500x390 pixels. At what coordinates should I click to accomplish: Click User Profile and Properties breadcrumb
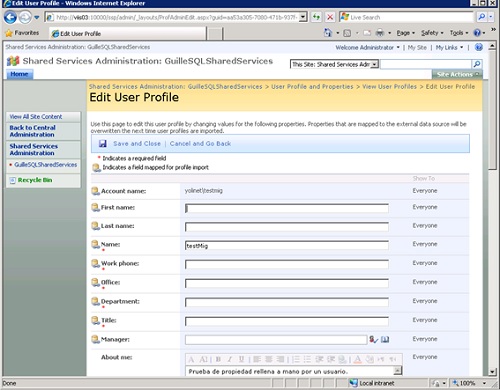(312, 86)
